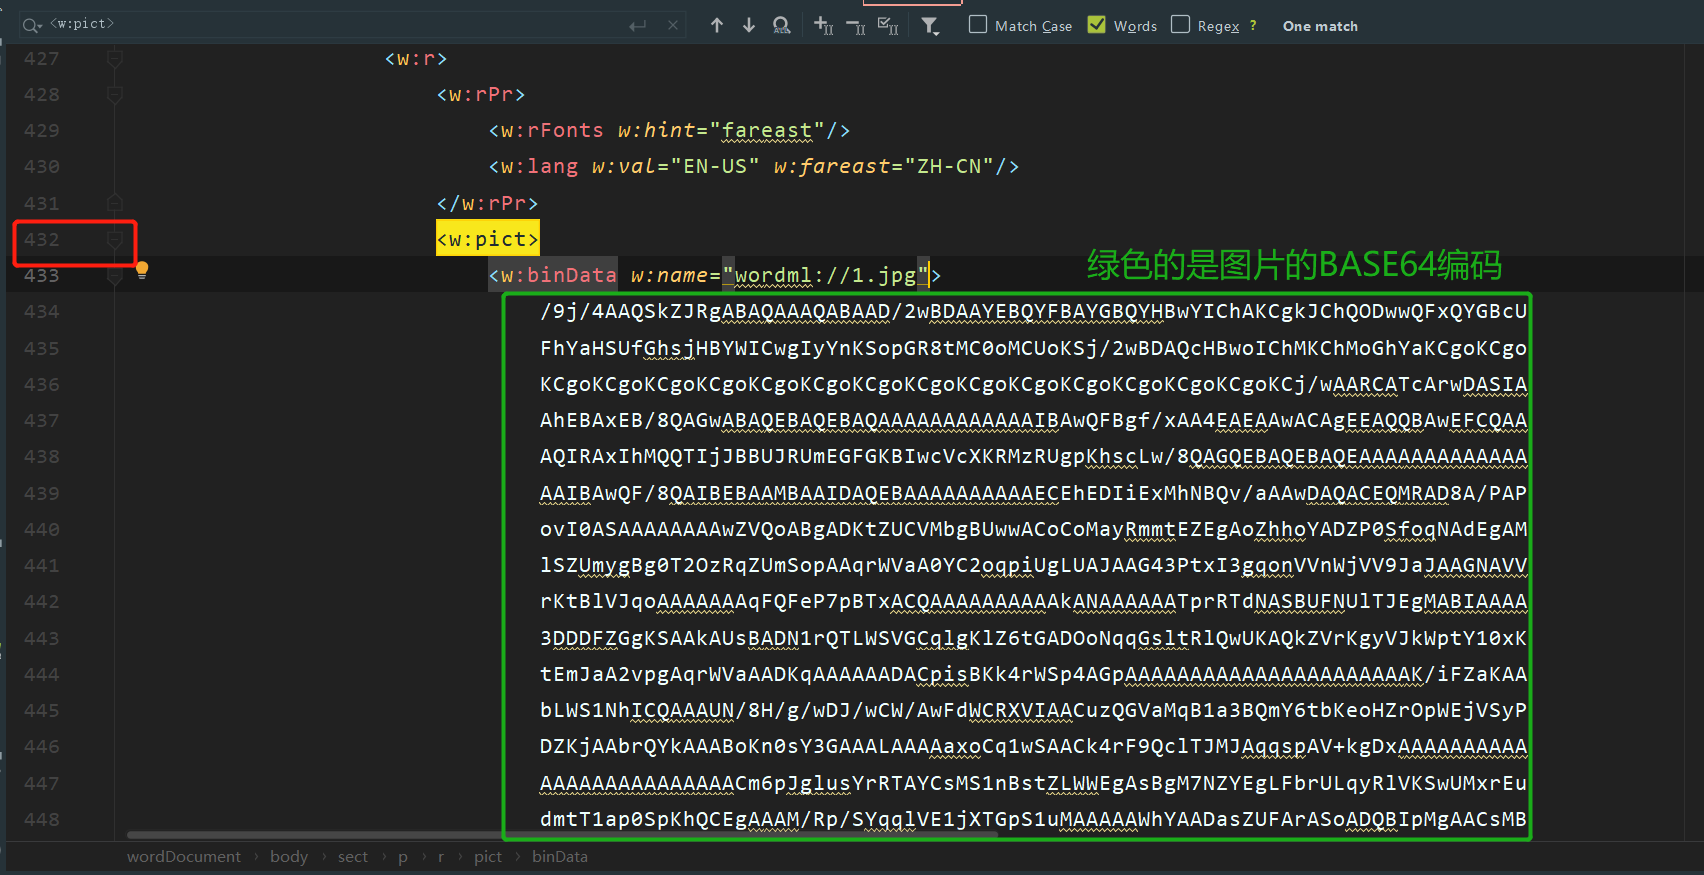Click the horizontal scrollbar of the editor

click(562, 835)
